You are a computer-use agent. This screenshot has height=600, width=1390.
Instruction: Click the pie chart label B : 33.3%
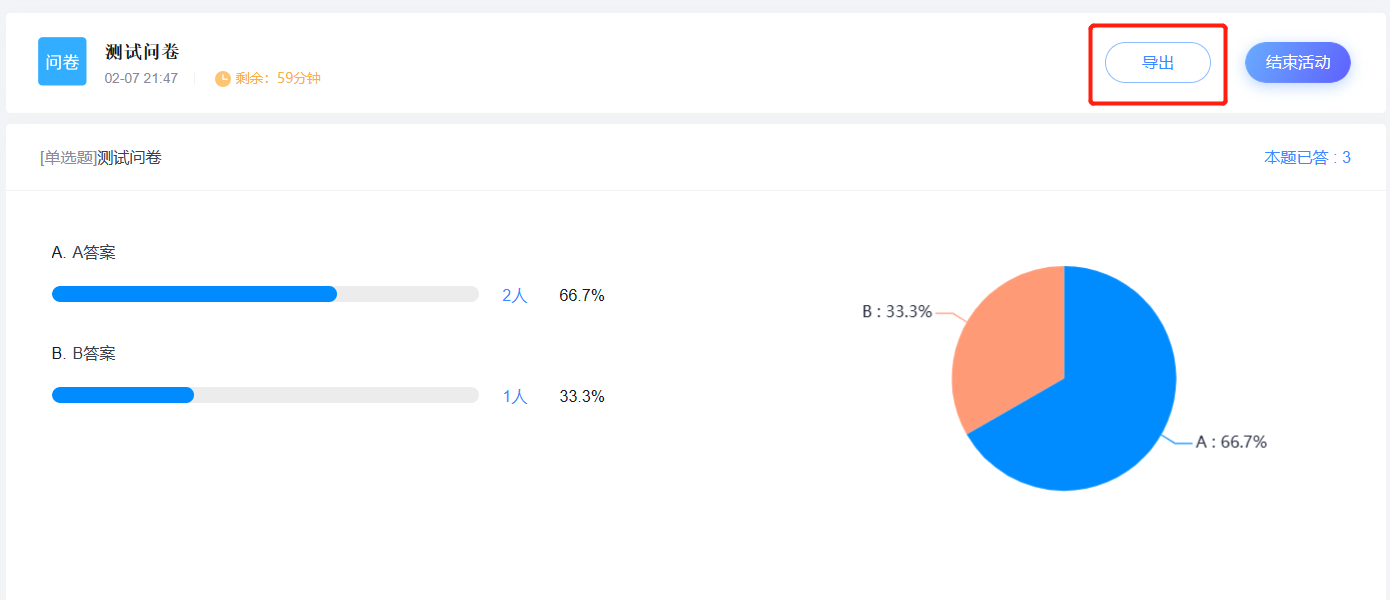coord(897,312)
